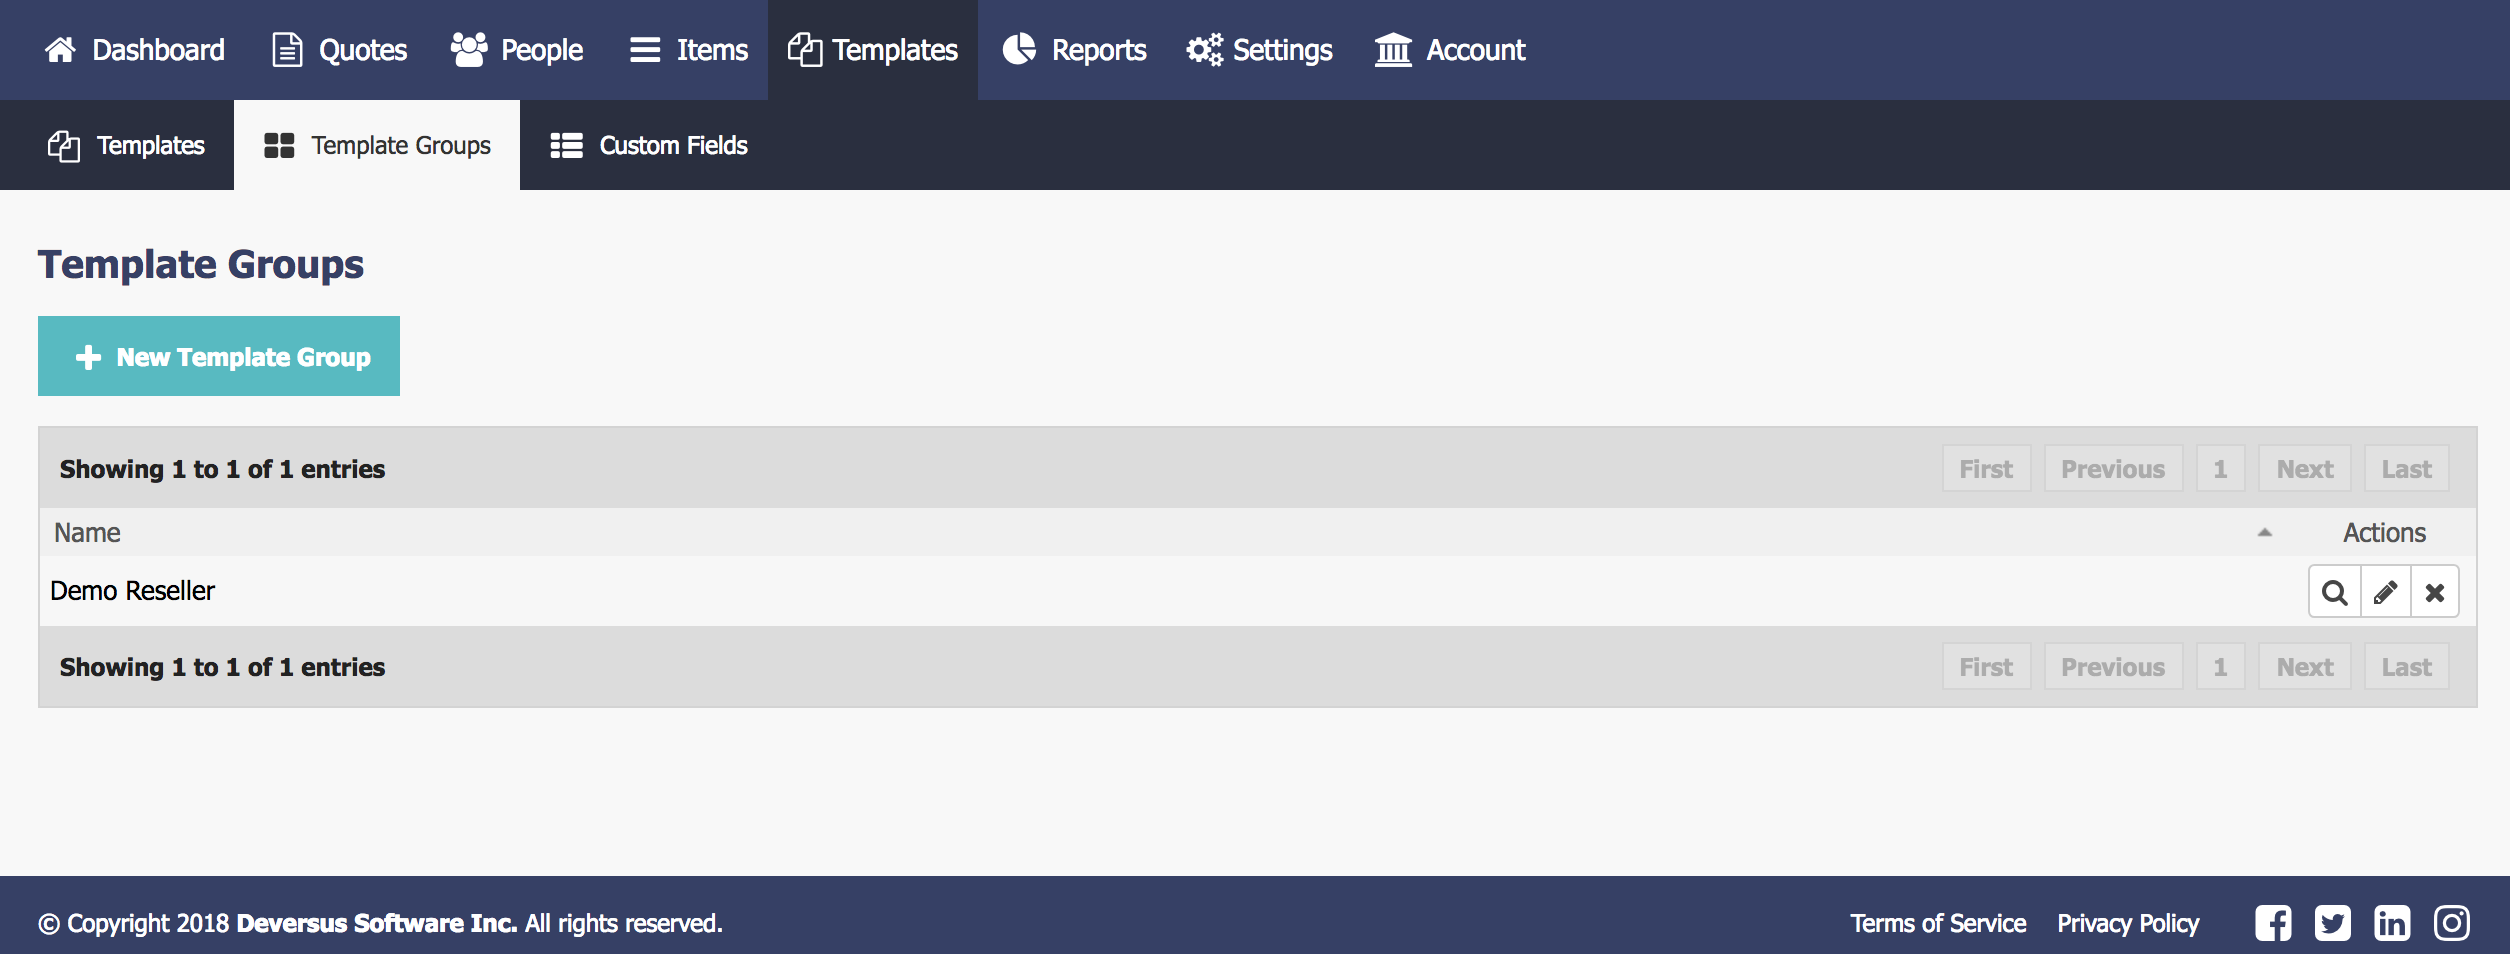Open the Facebook icon in footer
Screen dimensions: 2510x954
(x=2273, y=923)
